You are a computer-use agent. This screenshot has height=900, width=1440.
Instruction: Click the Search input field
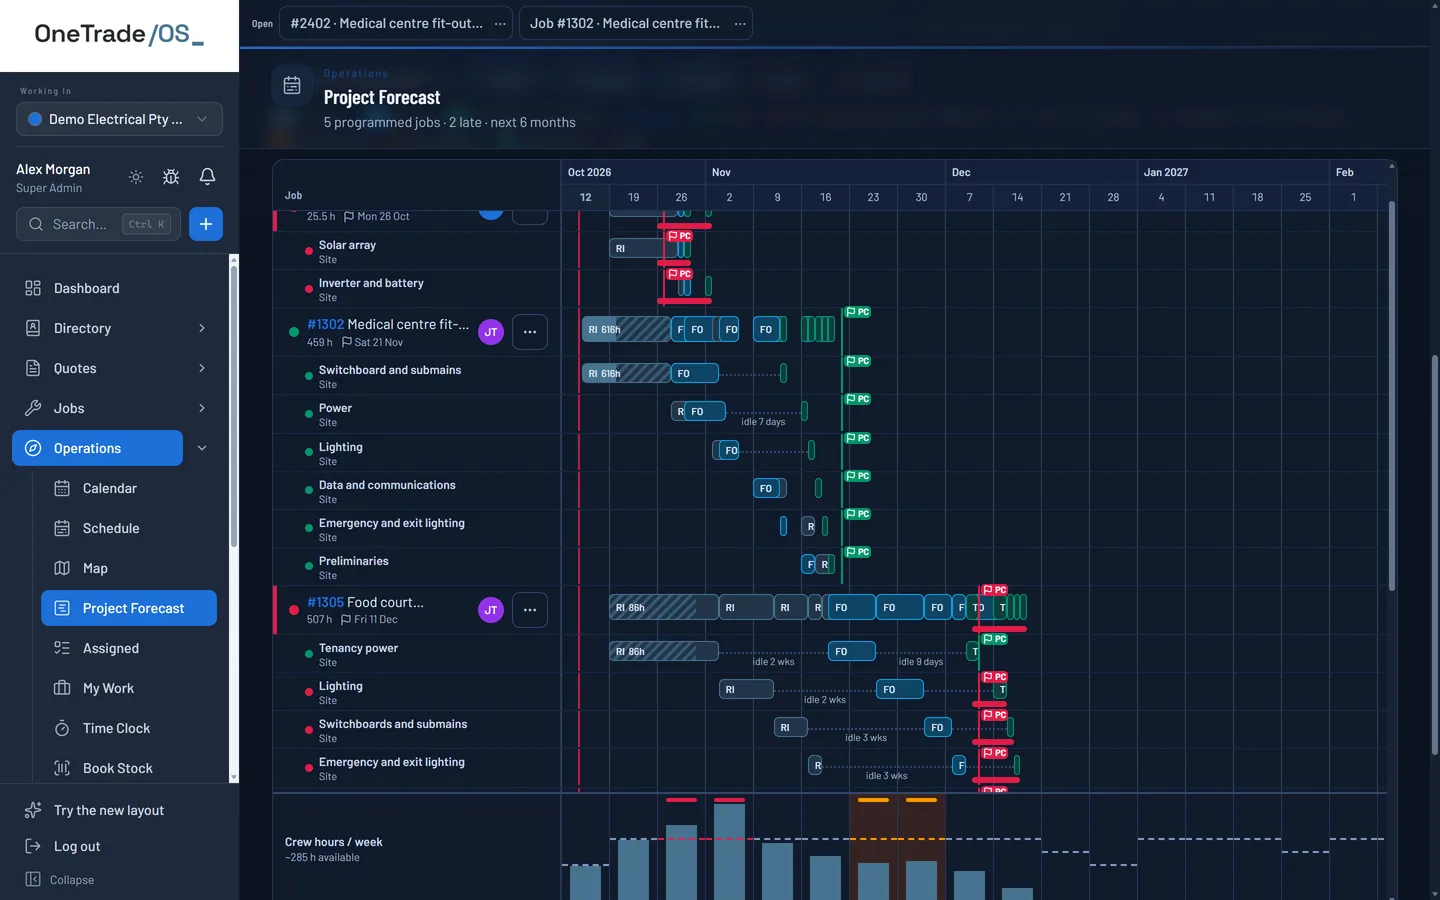[99, 224]
